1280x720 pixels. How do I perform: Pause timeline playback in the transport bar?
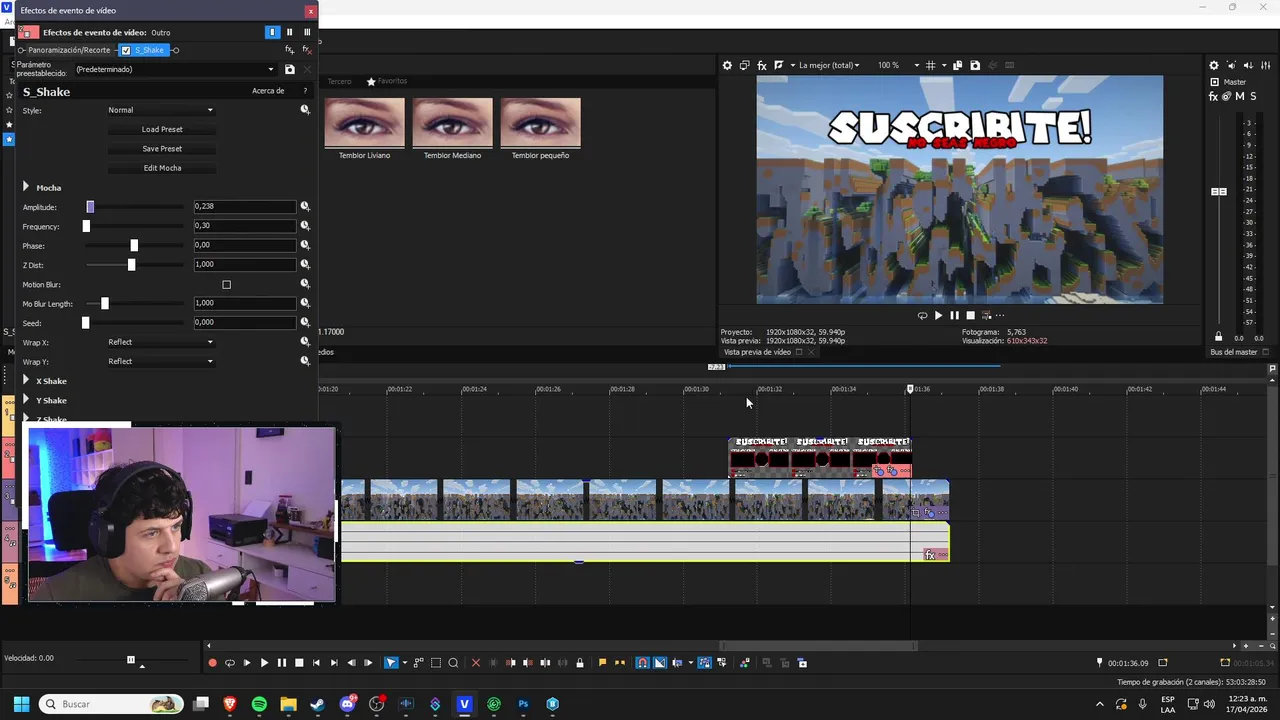281,663
